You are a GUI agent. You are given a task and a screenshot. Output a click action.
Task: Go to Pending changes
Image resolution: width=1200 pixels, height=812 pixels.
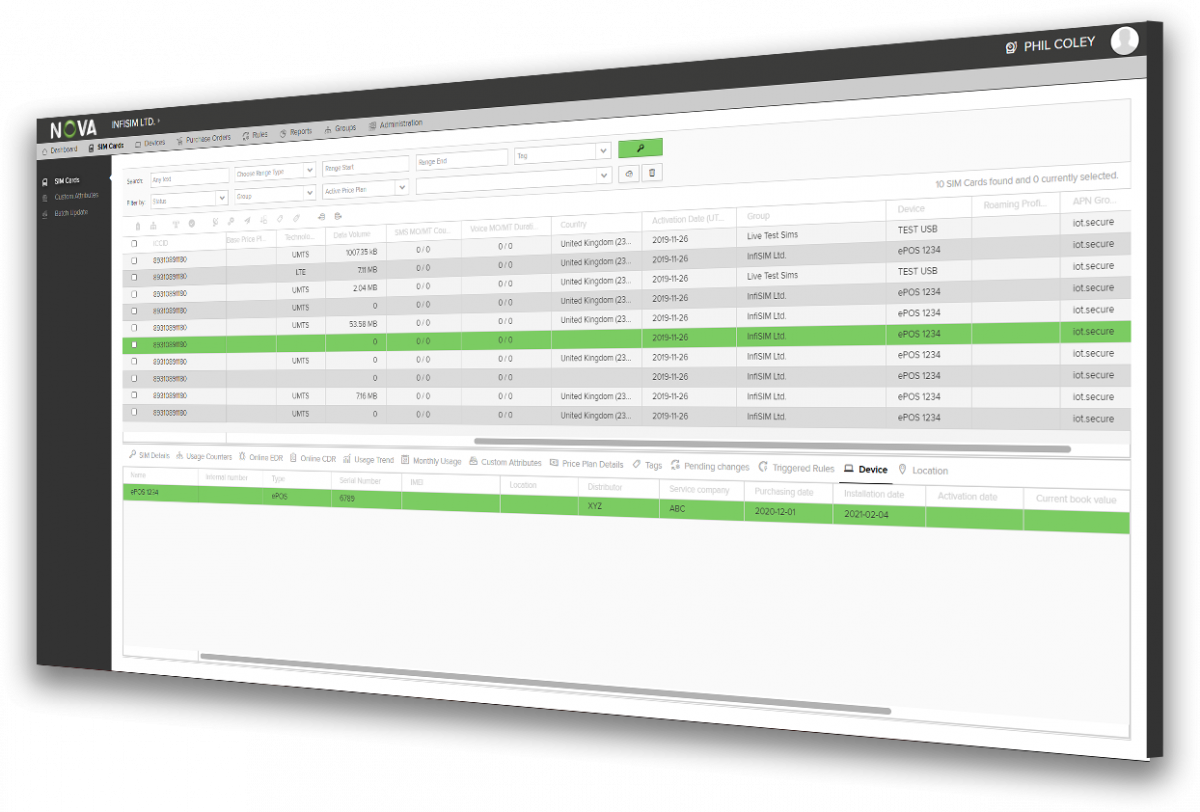tap(714, 466)
